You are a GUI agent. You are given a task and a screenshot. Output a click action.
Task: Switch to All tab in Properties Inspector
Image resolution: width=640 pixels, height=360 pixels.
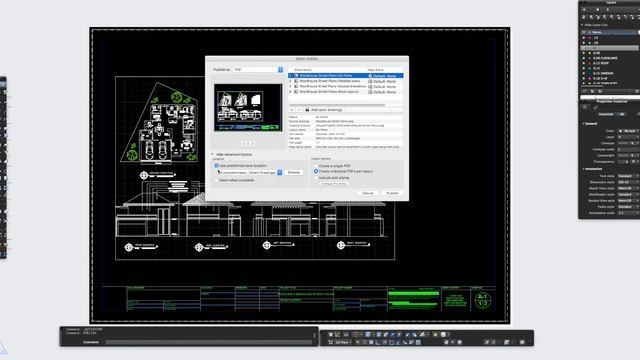[x=622, y=114]
